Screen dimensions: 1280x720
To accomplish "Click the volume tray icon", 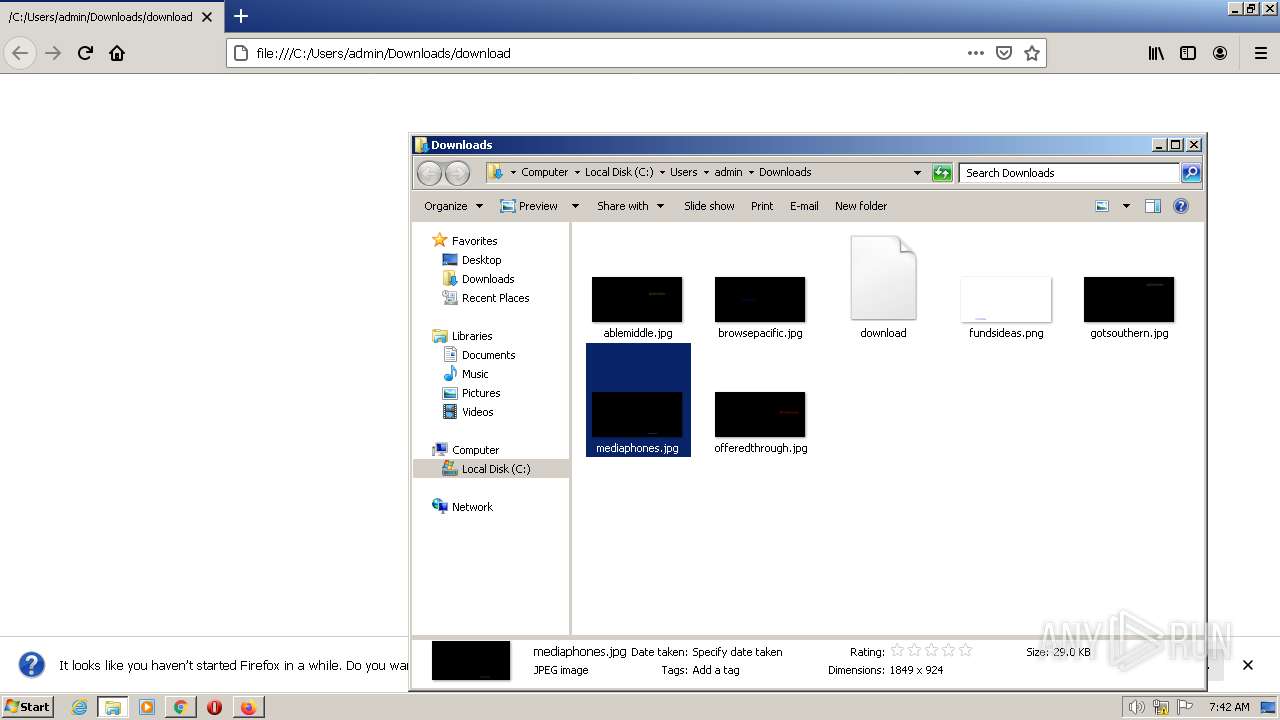I will tap(1136, 707).
